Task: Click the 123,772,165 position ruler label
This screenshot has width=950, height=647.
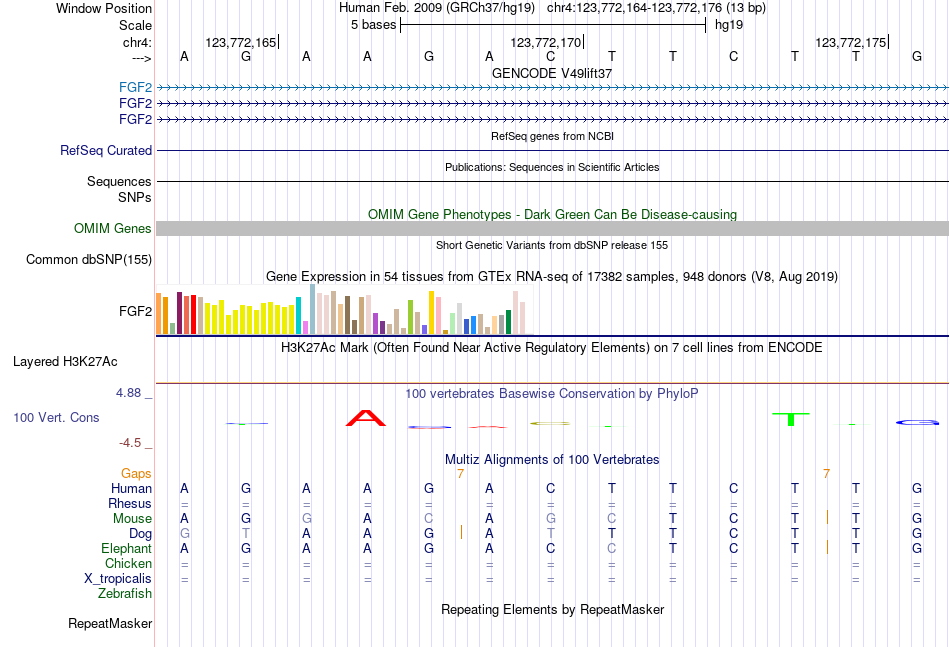Action: [x=241, y=42]
